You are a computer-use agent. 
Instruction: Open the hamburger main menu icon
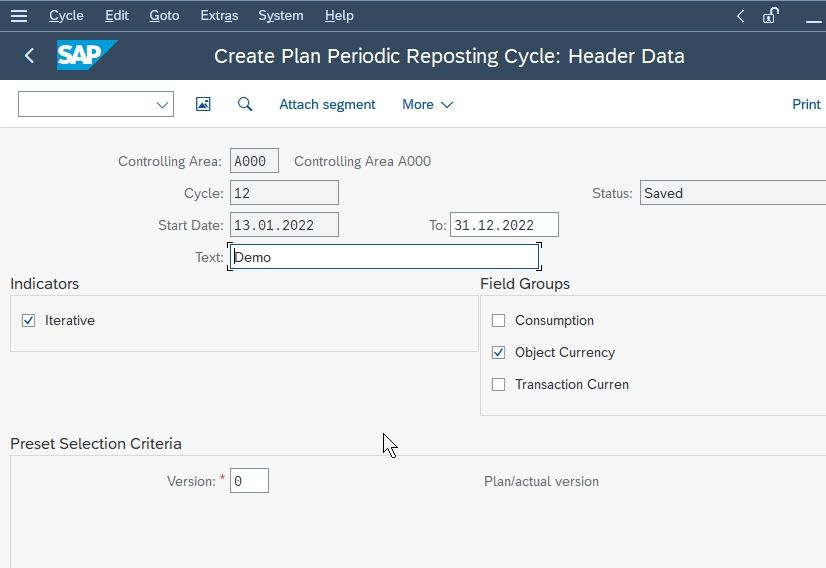click(19, 16)
